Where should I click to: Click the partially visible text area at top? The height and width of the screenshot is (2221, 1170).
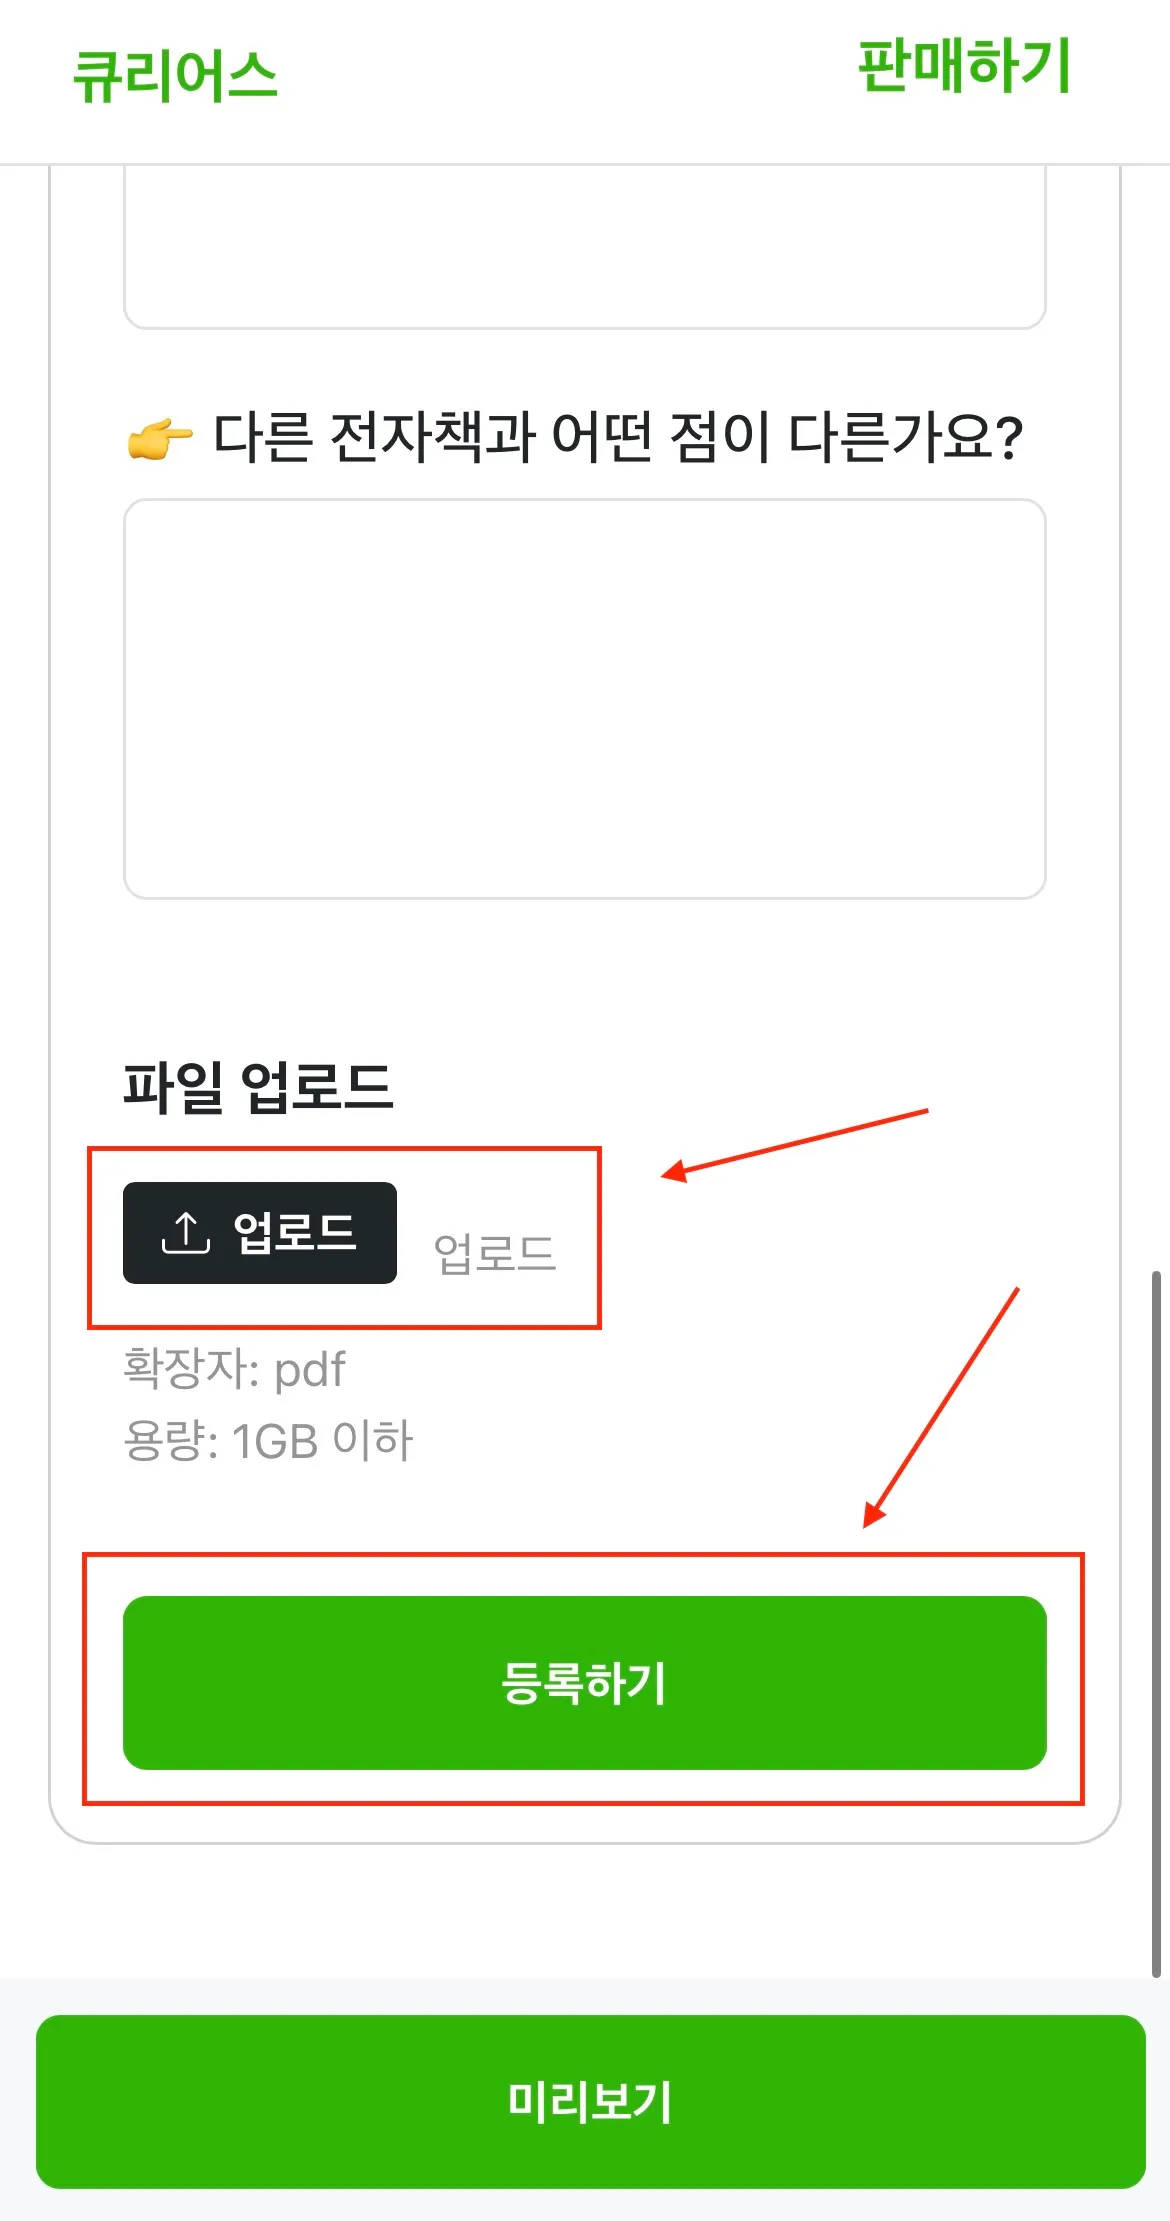point(585,247)
